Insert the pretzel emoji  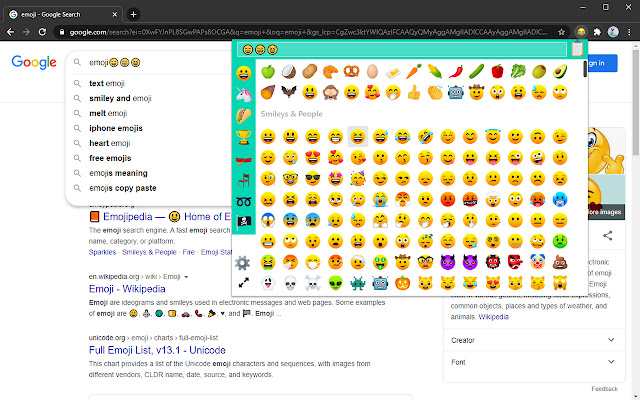click(x=351, y=72)
